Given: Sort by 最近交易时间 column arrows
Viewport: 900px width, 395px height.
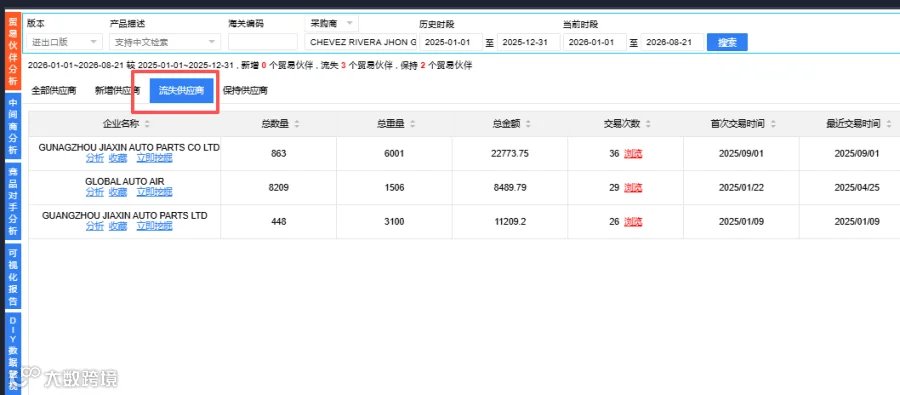Looking at the screenshot, I should tap(889, 124).
